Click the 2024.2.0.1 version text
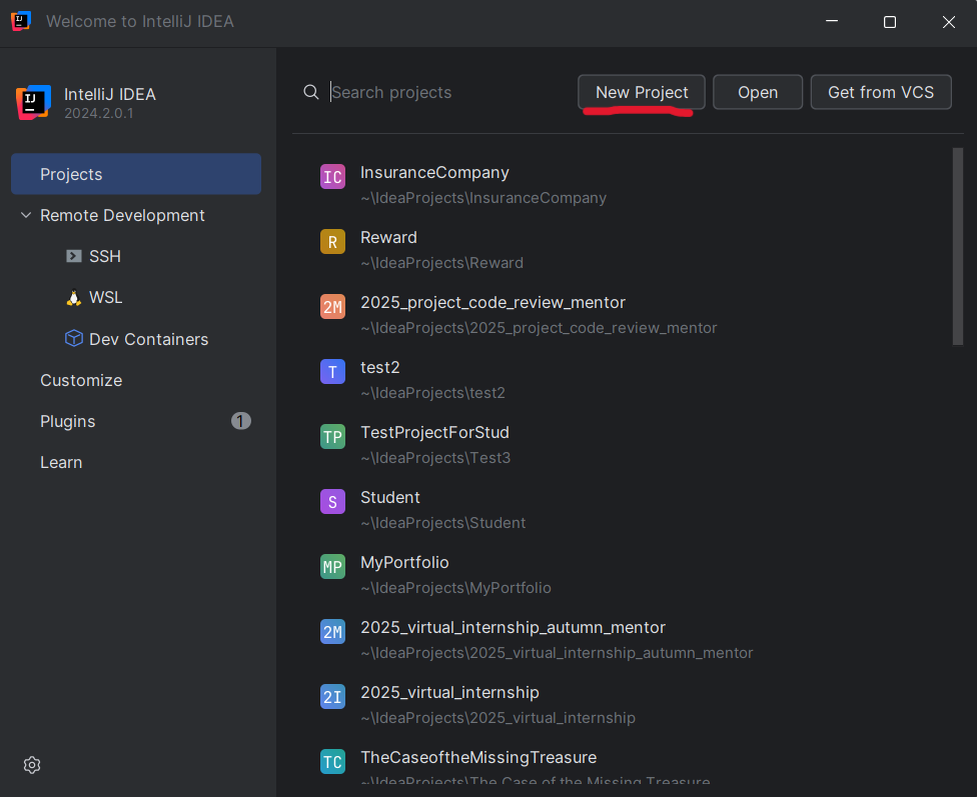The image size is (977, 797). tap(98, 113)
